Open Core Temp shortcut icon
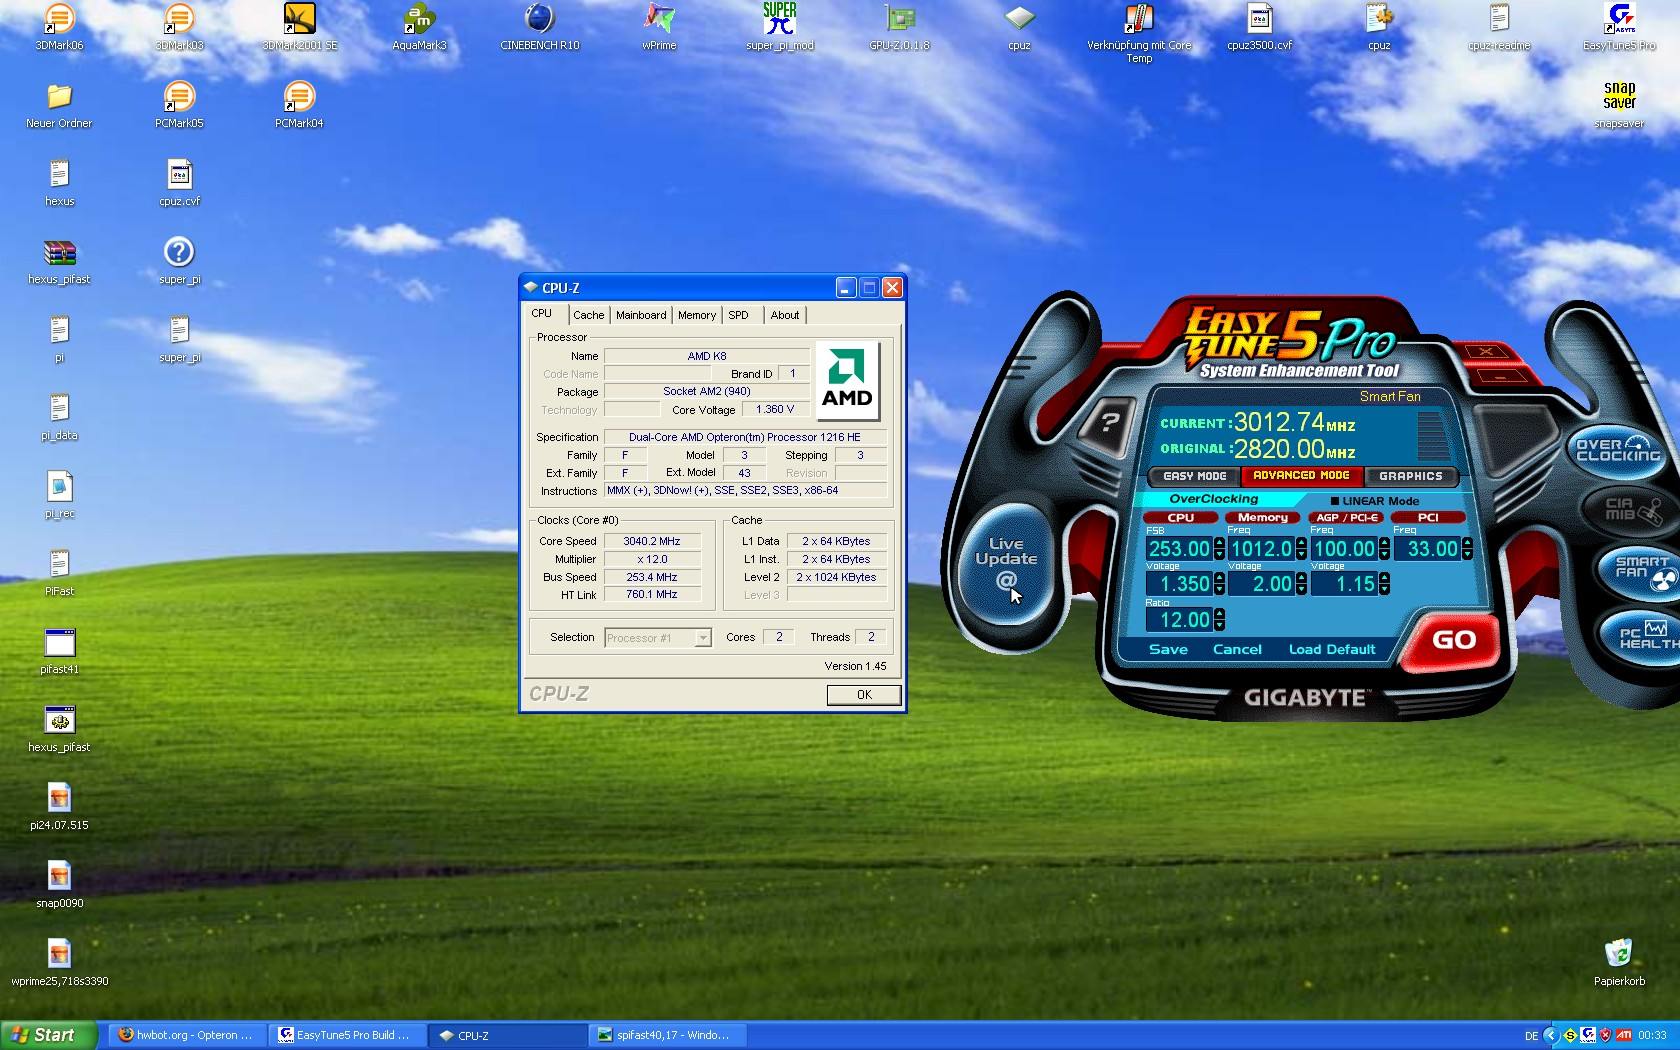The width and height of the screenshot is (1680, 1050). [1139, 33]
